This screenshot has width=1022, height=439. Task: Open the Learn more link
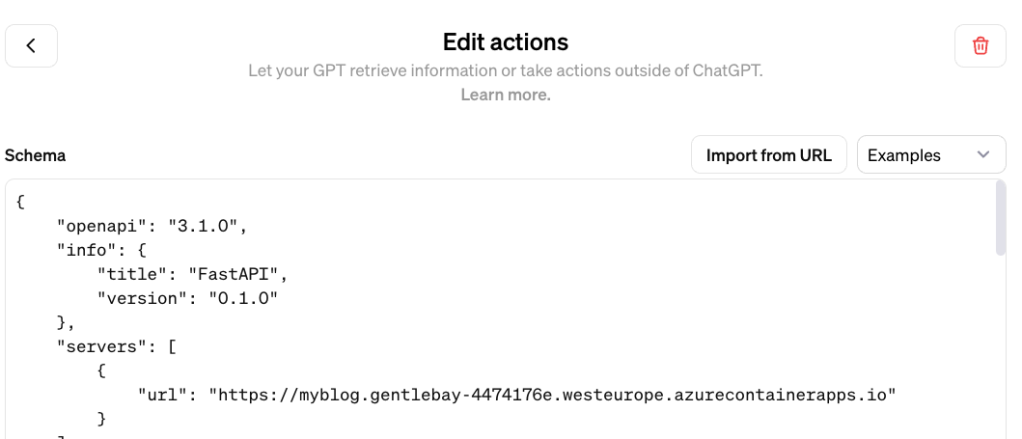[505, 96]
